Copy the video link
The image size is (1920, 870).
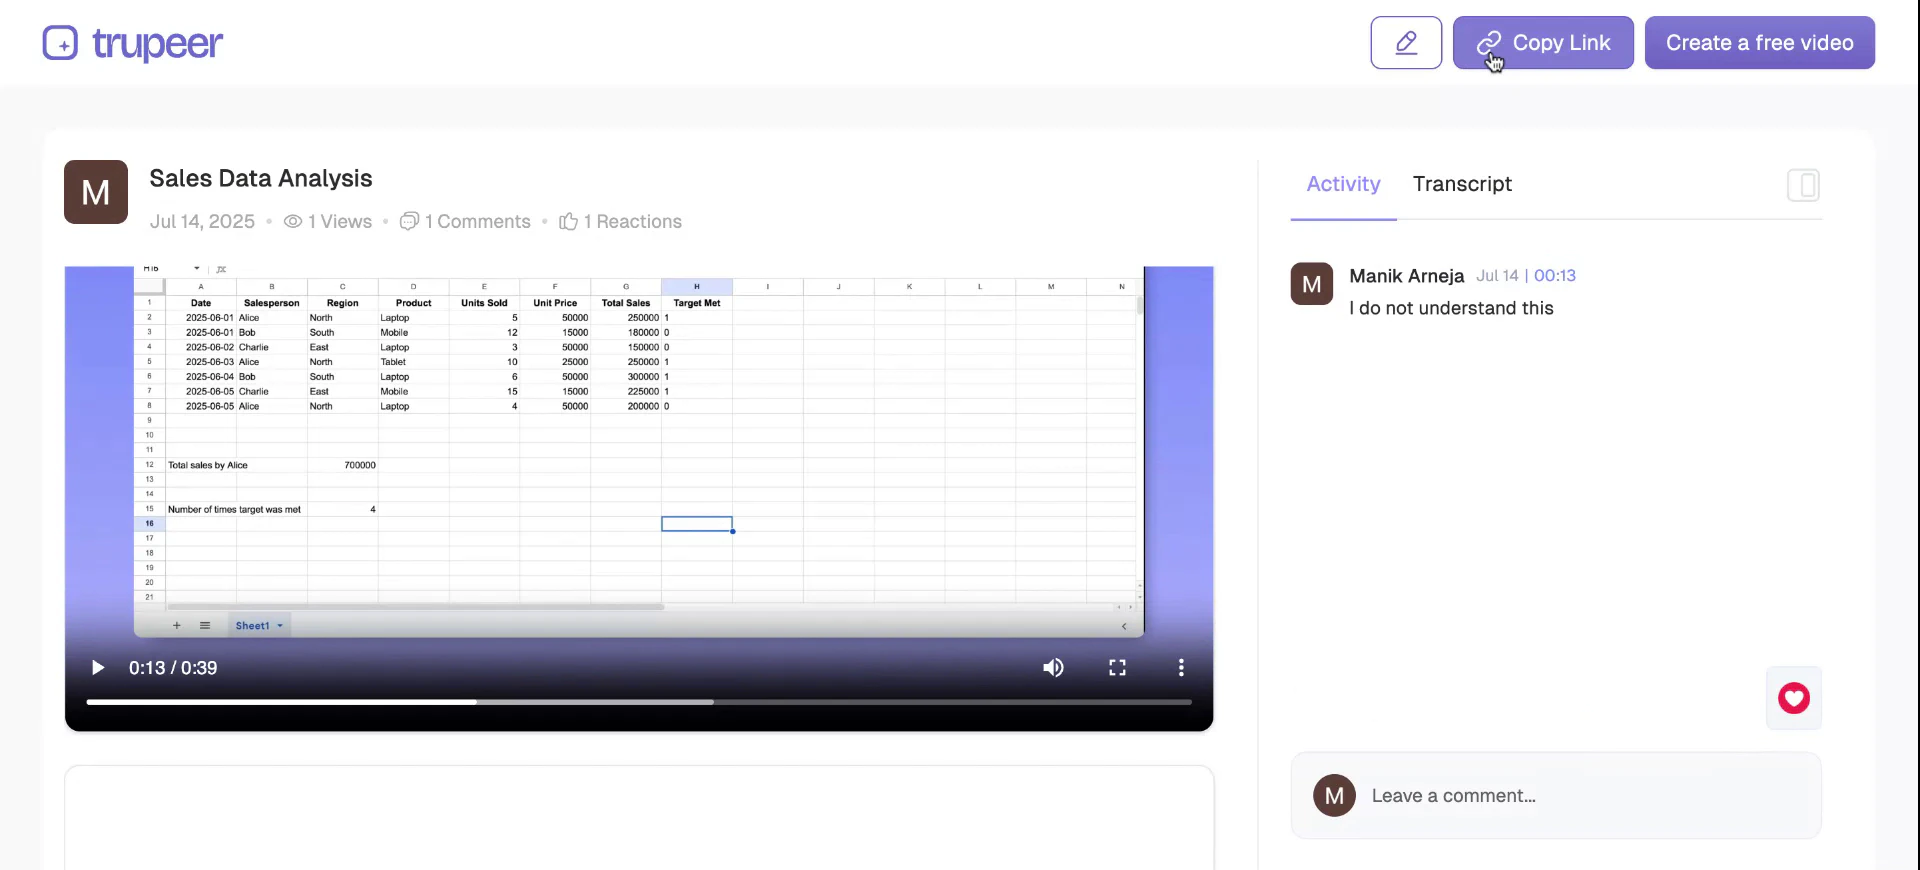(x=1543, y=43)
